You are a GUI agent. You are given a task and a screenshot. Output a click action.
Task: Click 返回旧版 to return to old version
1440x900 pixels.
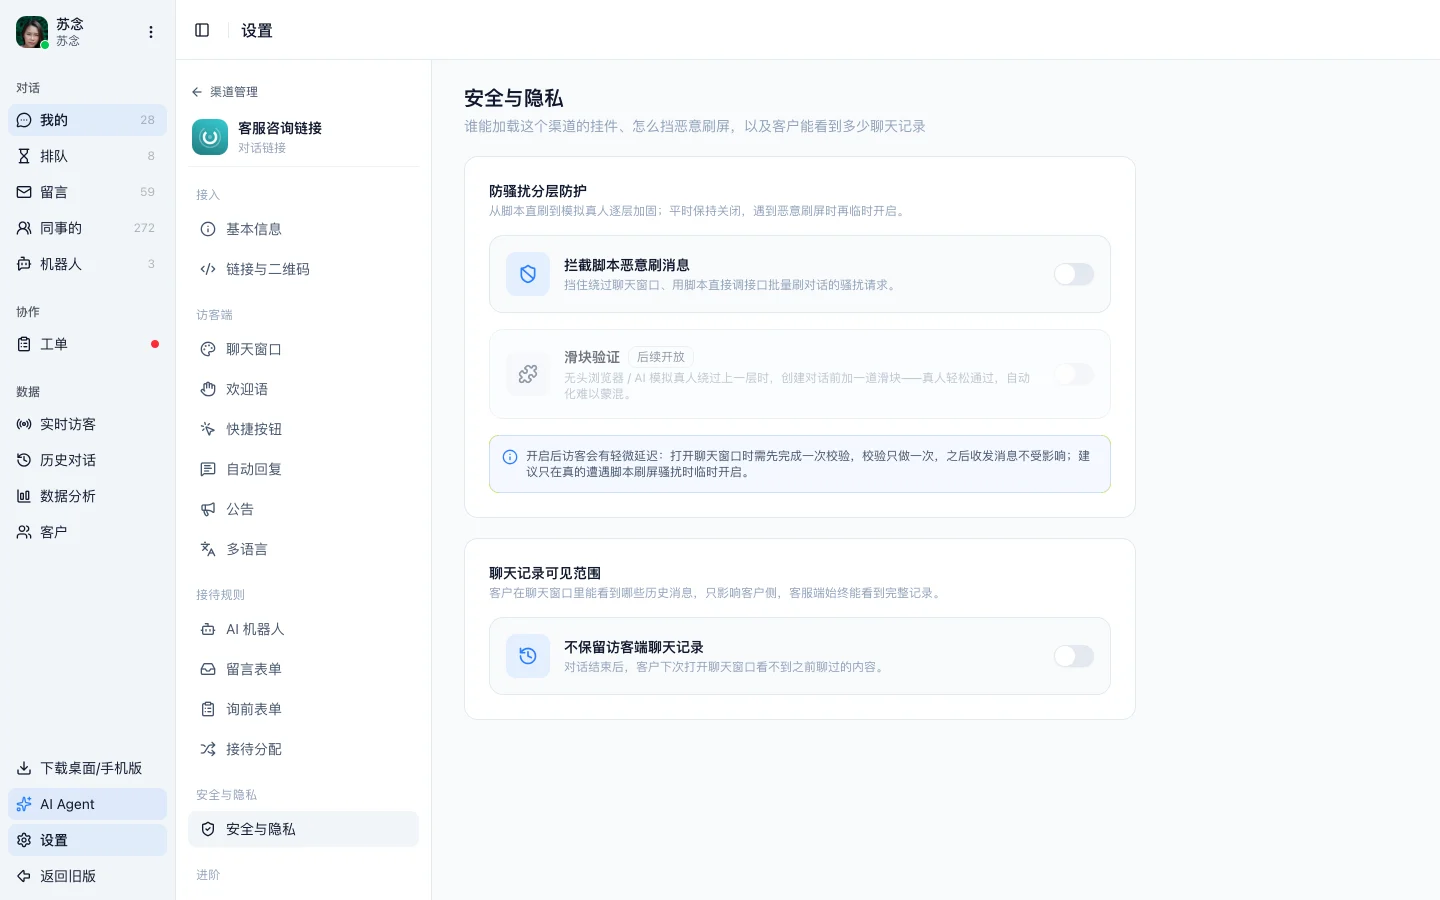pos(87,876)
